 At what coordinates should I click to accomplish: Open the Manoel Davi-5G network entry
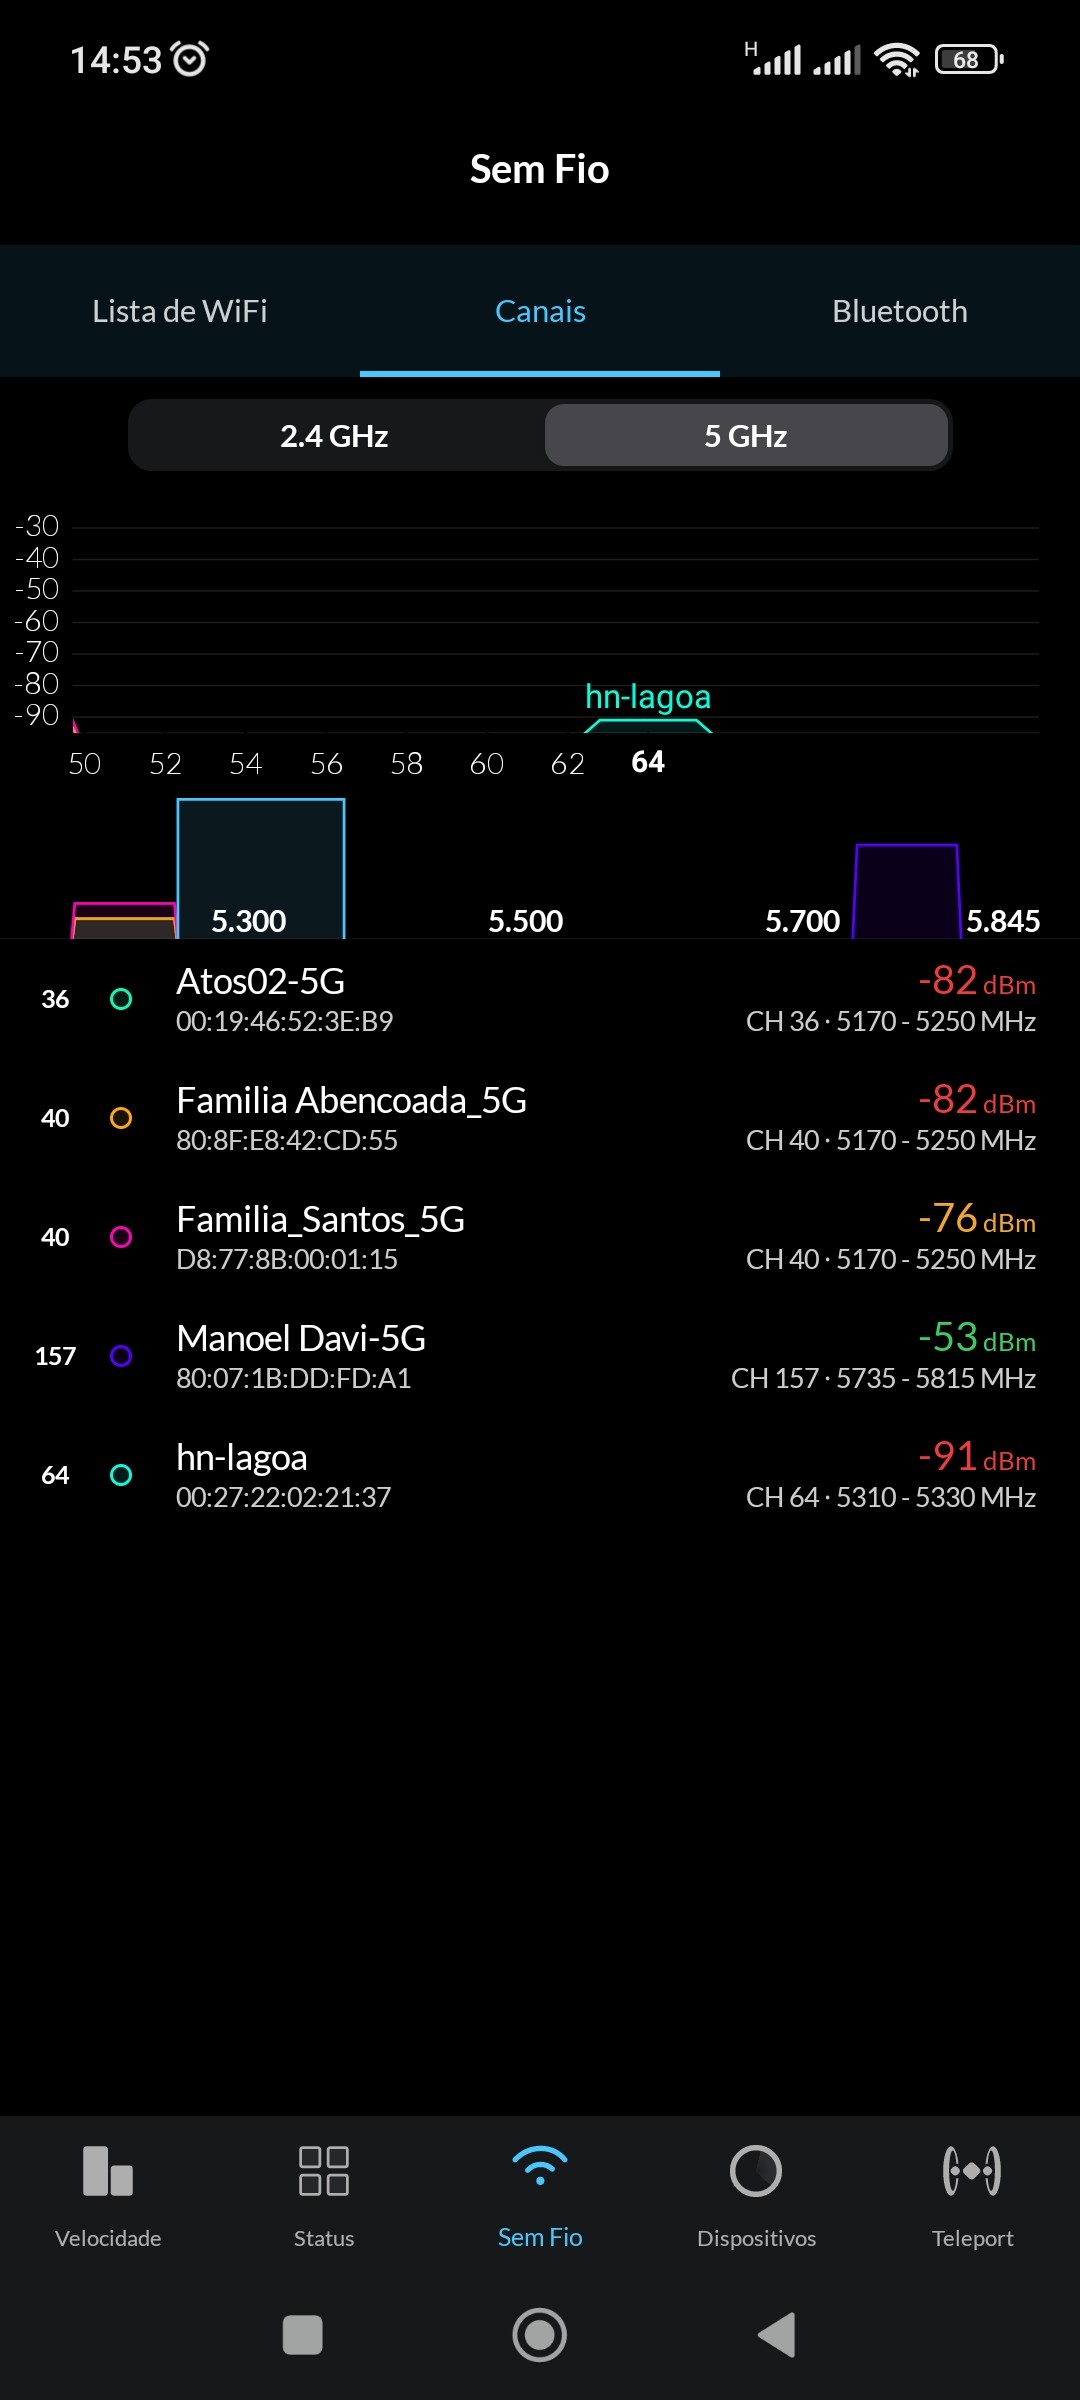[540, 1357]
